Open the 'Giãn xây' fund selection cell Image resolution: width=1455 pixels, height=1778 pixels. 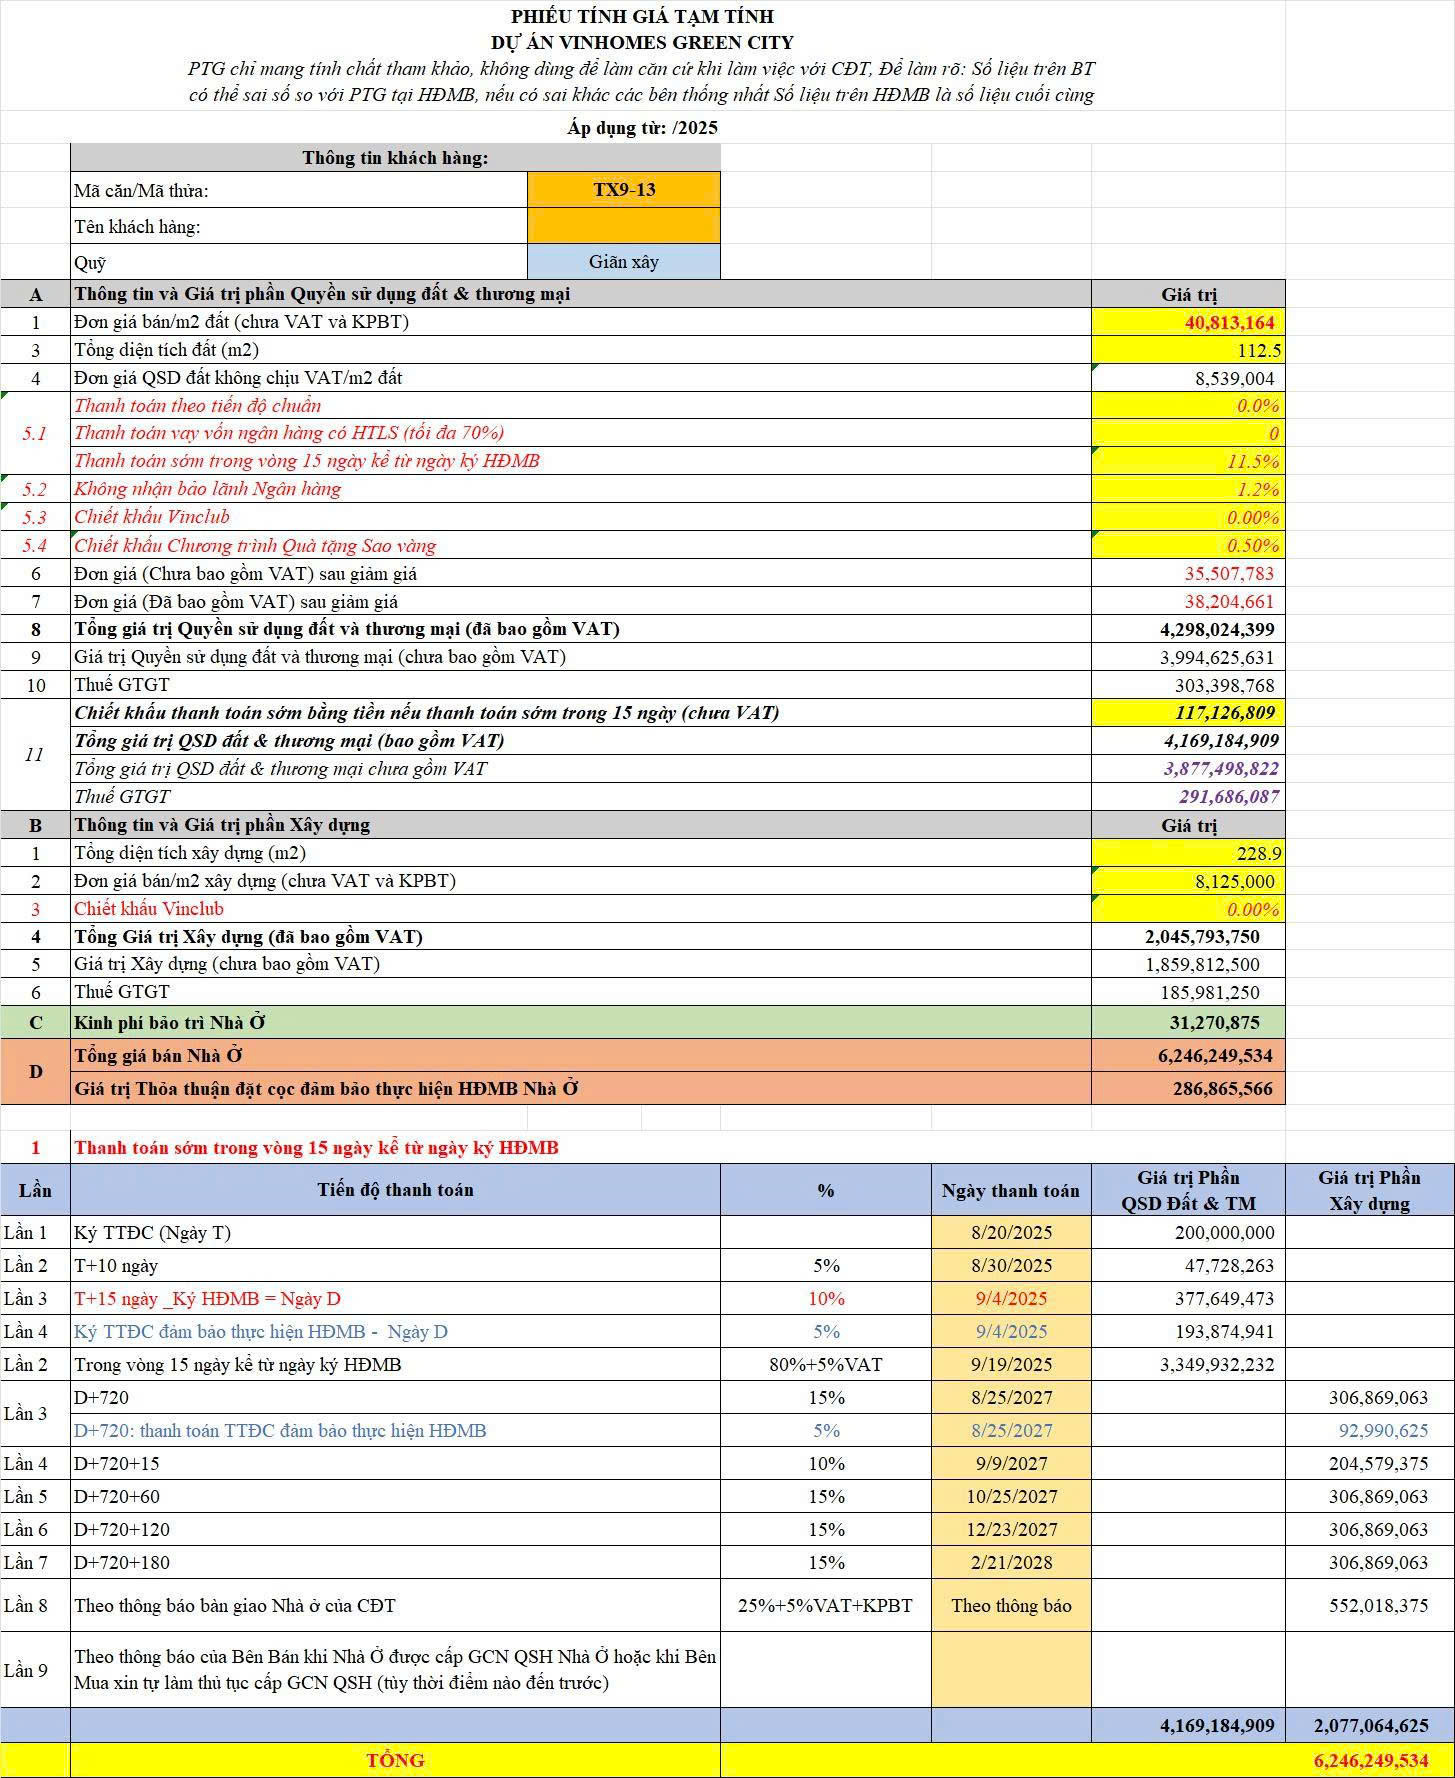click(x=623, y=262)
